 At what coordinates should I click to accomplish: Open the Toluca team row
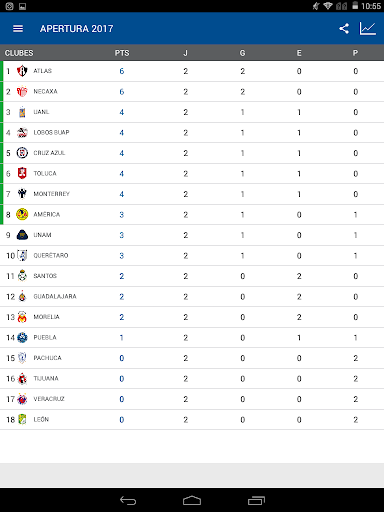point(192,174)
